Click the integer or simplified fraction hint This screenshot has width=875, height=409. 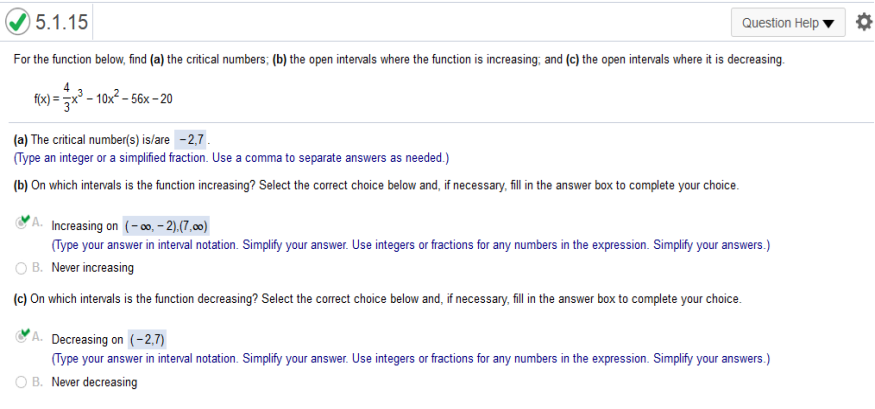[231, 158]
